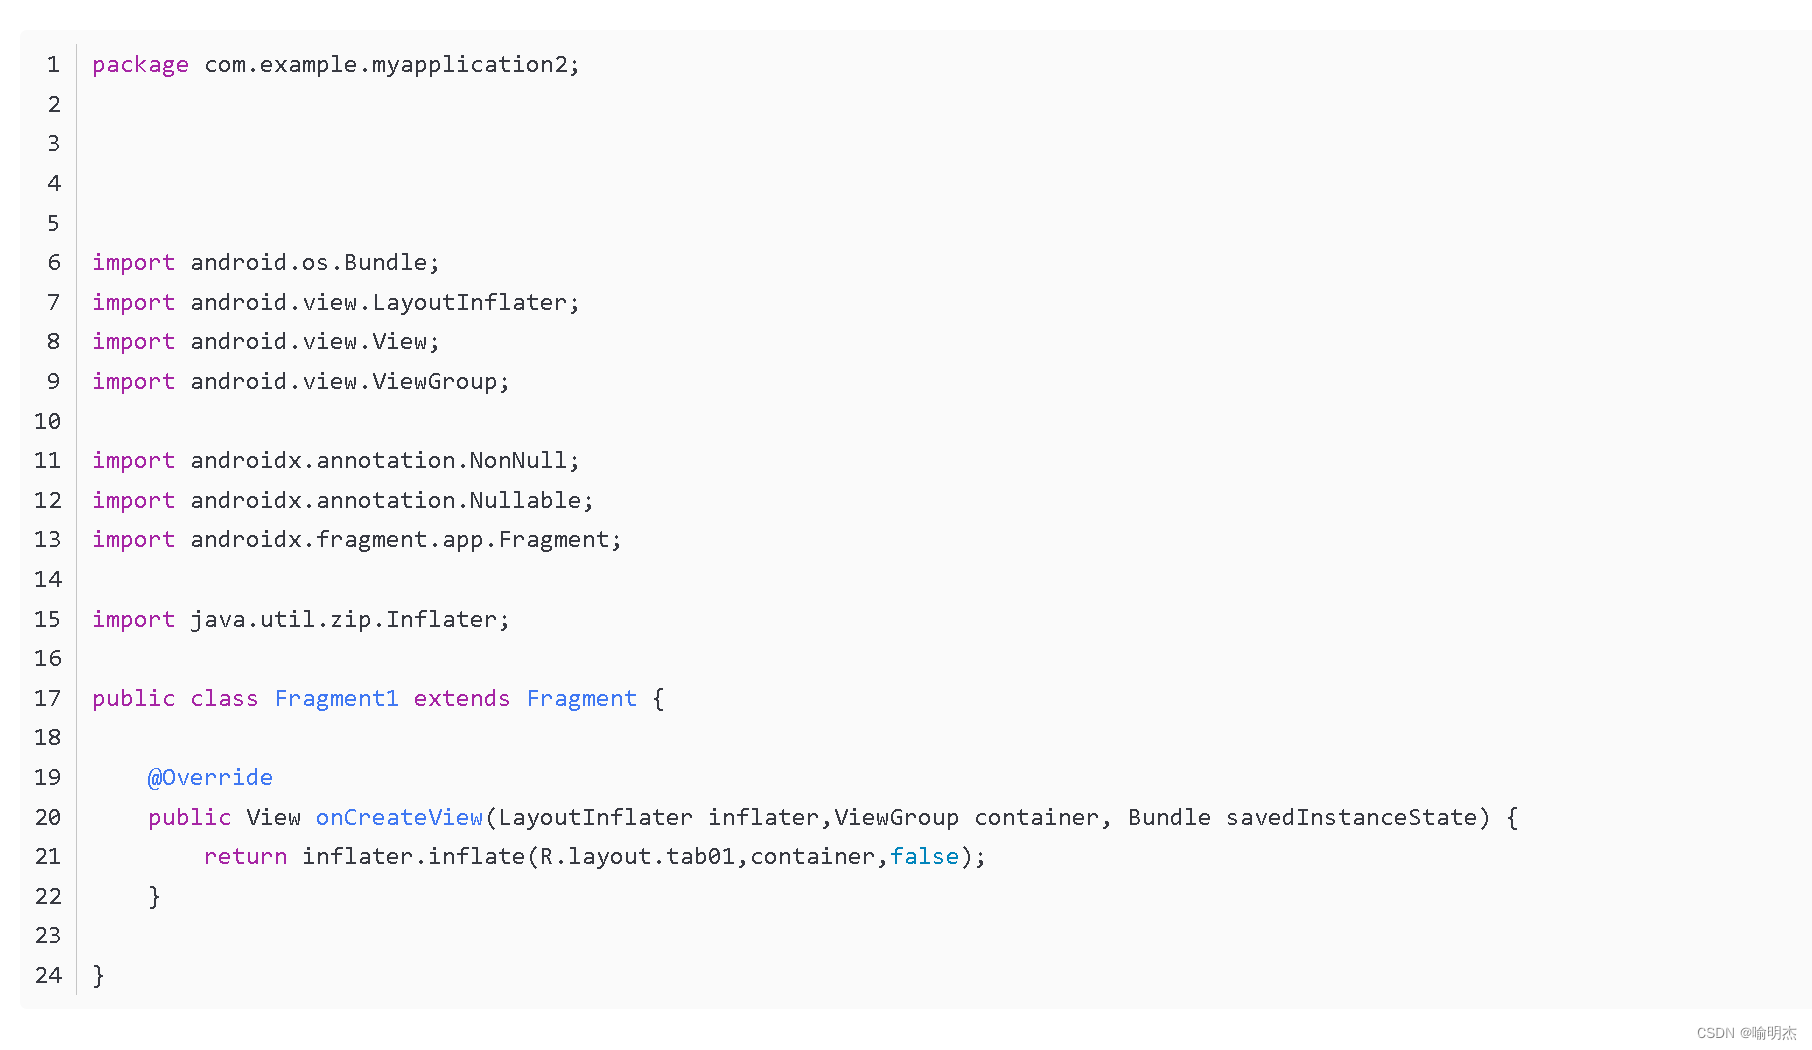Screen dimensions: 1812x1050
Task: Click the ViewGroup import line
Action: pyautogui.click(x=301, y=382)
